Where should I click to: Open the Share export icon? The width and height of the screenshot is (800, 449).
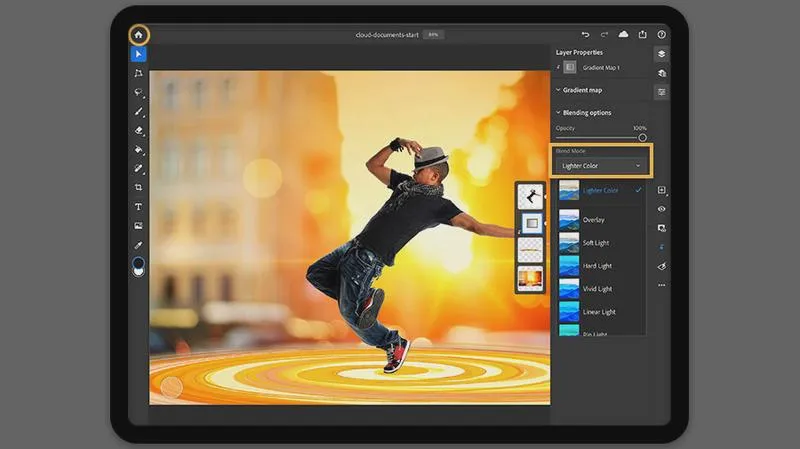click(x=642, y=34)
